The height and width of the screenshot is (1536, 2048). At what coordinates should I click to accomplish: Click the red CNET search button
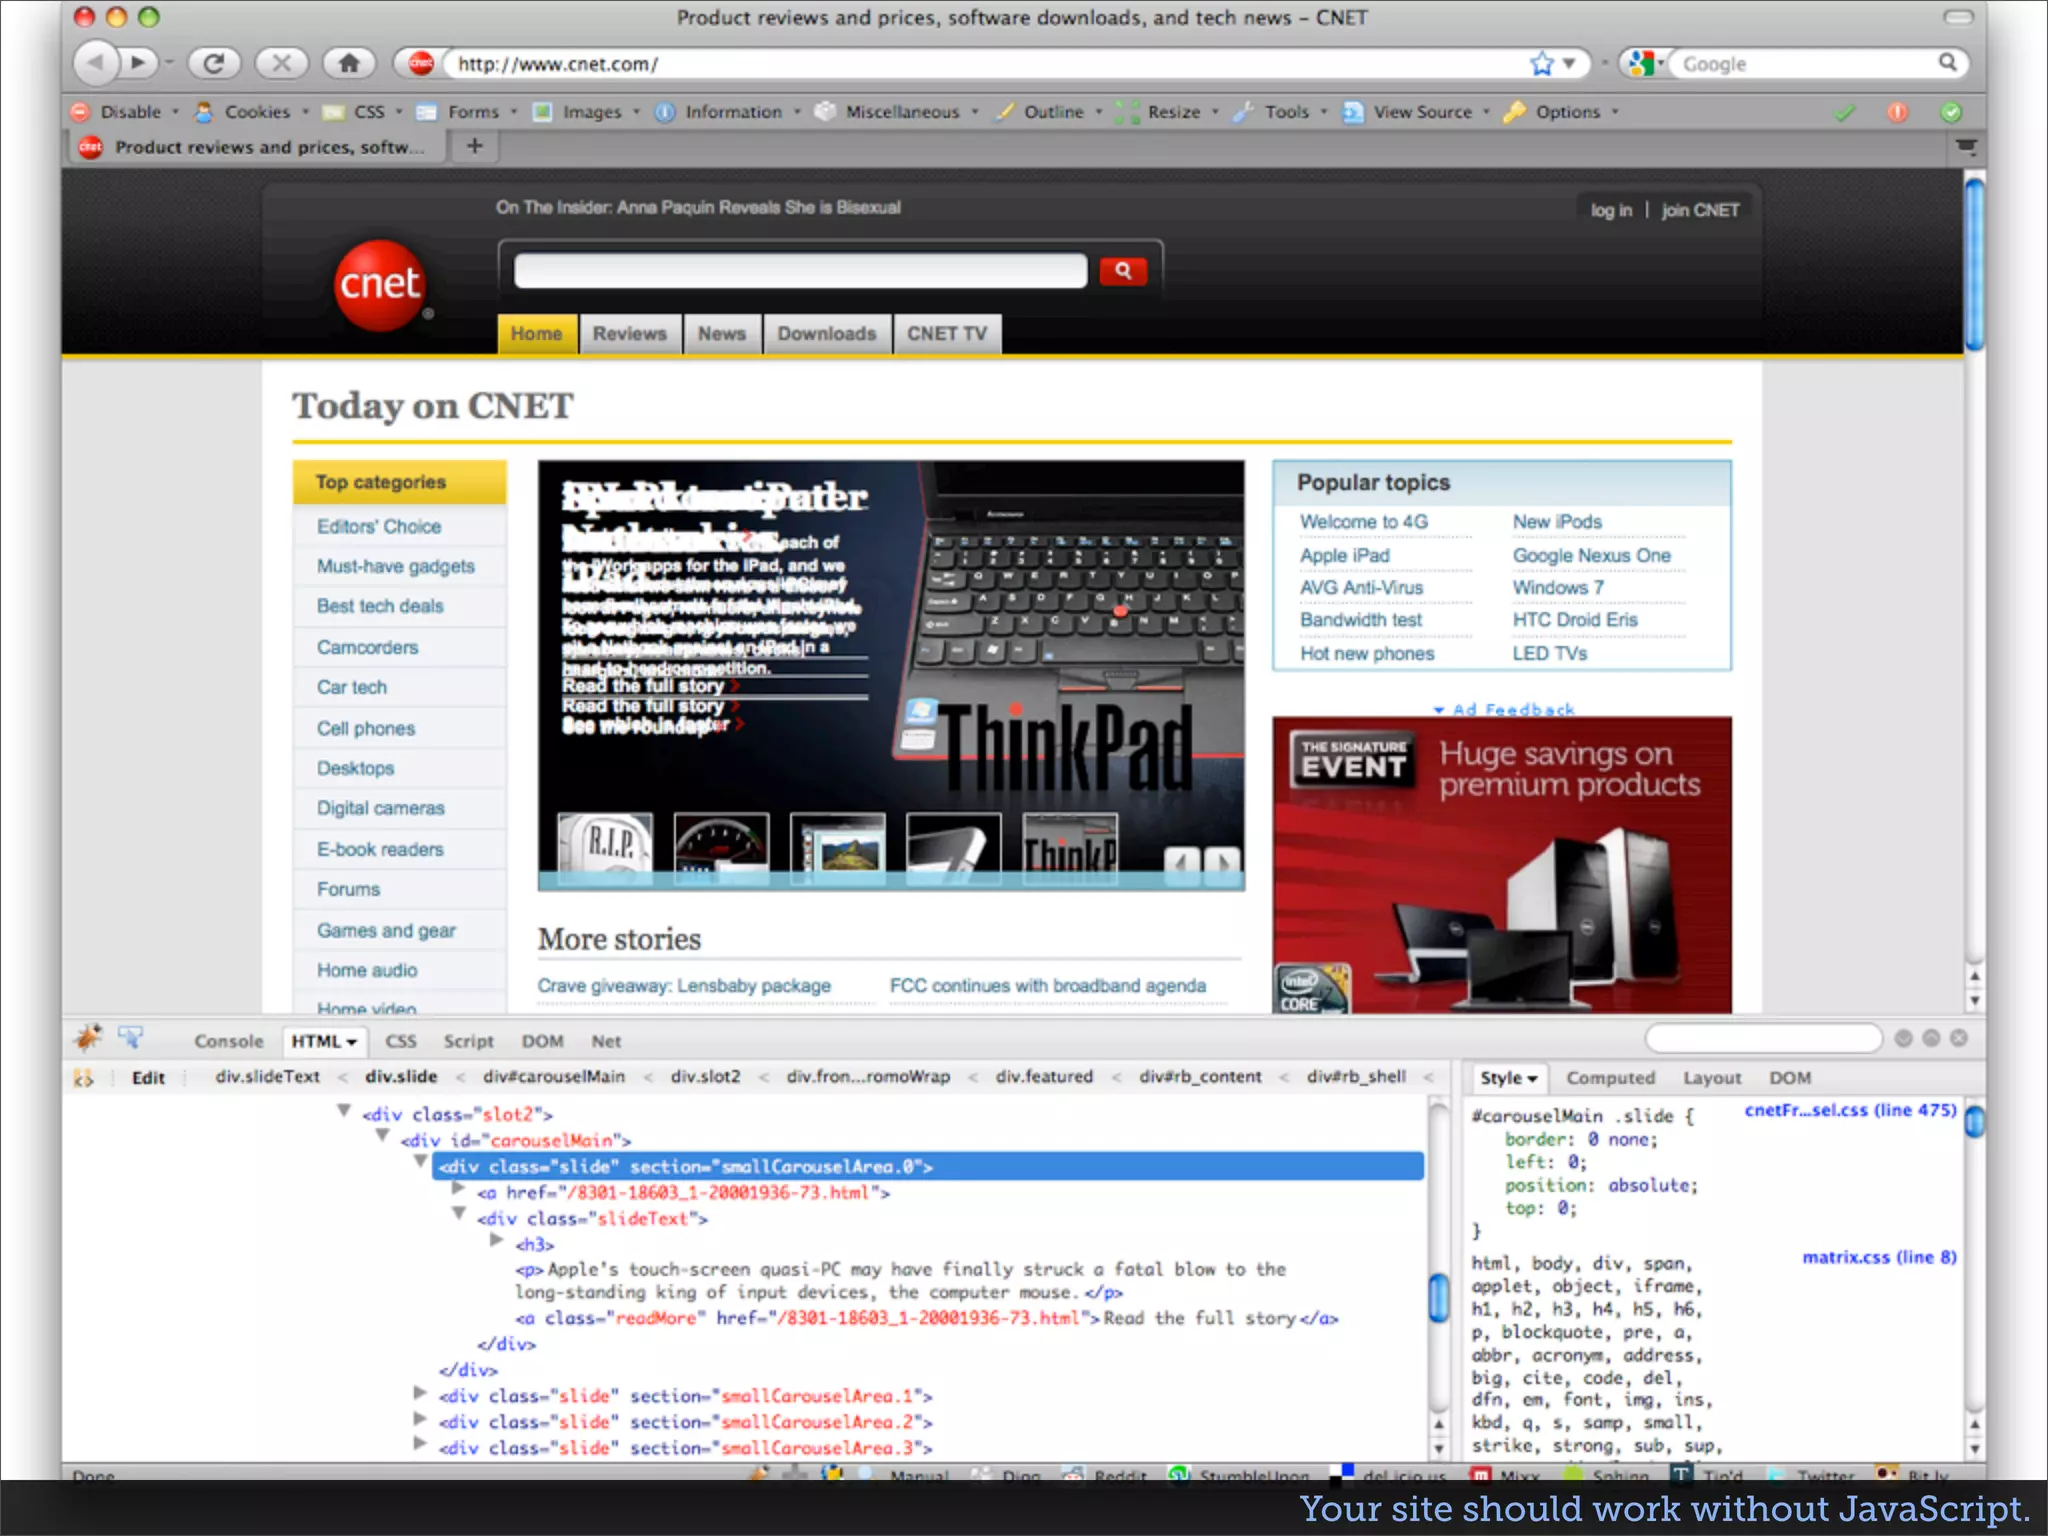(x=1123, y=270)
